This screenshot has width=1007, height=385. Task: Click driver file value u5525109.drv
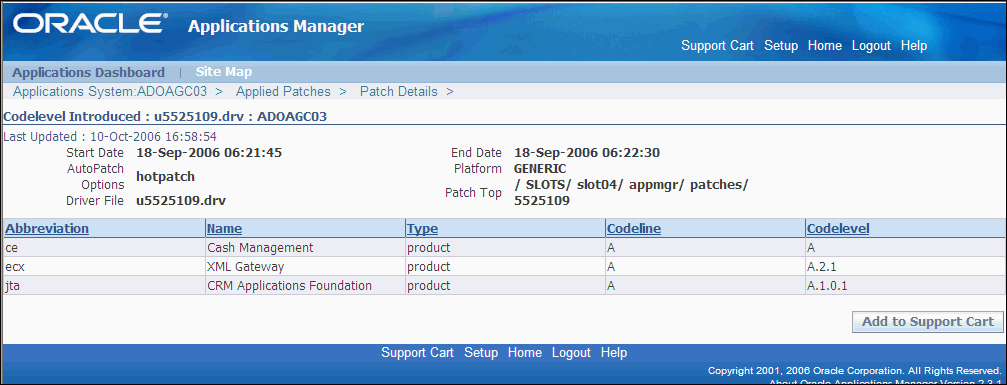click(181, 201)
